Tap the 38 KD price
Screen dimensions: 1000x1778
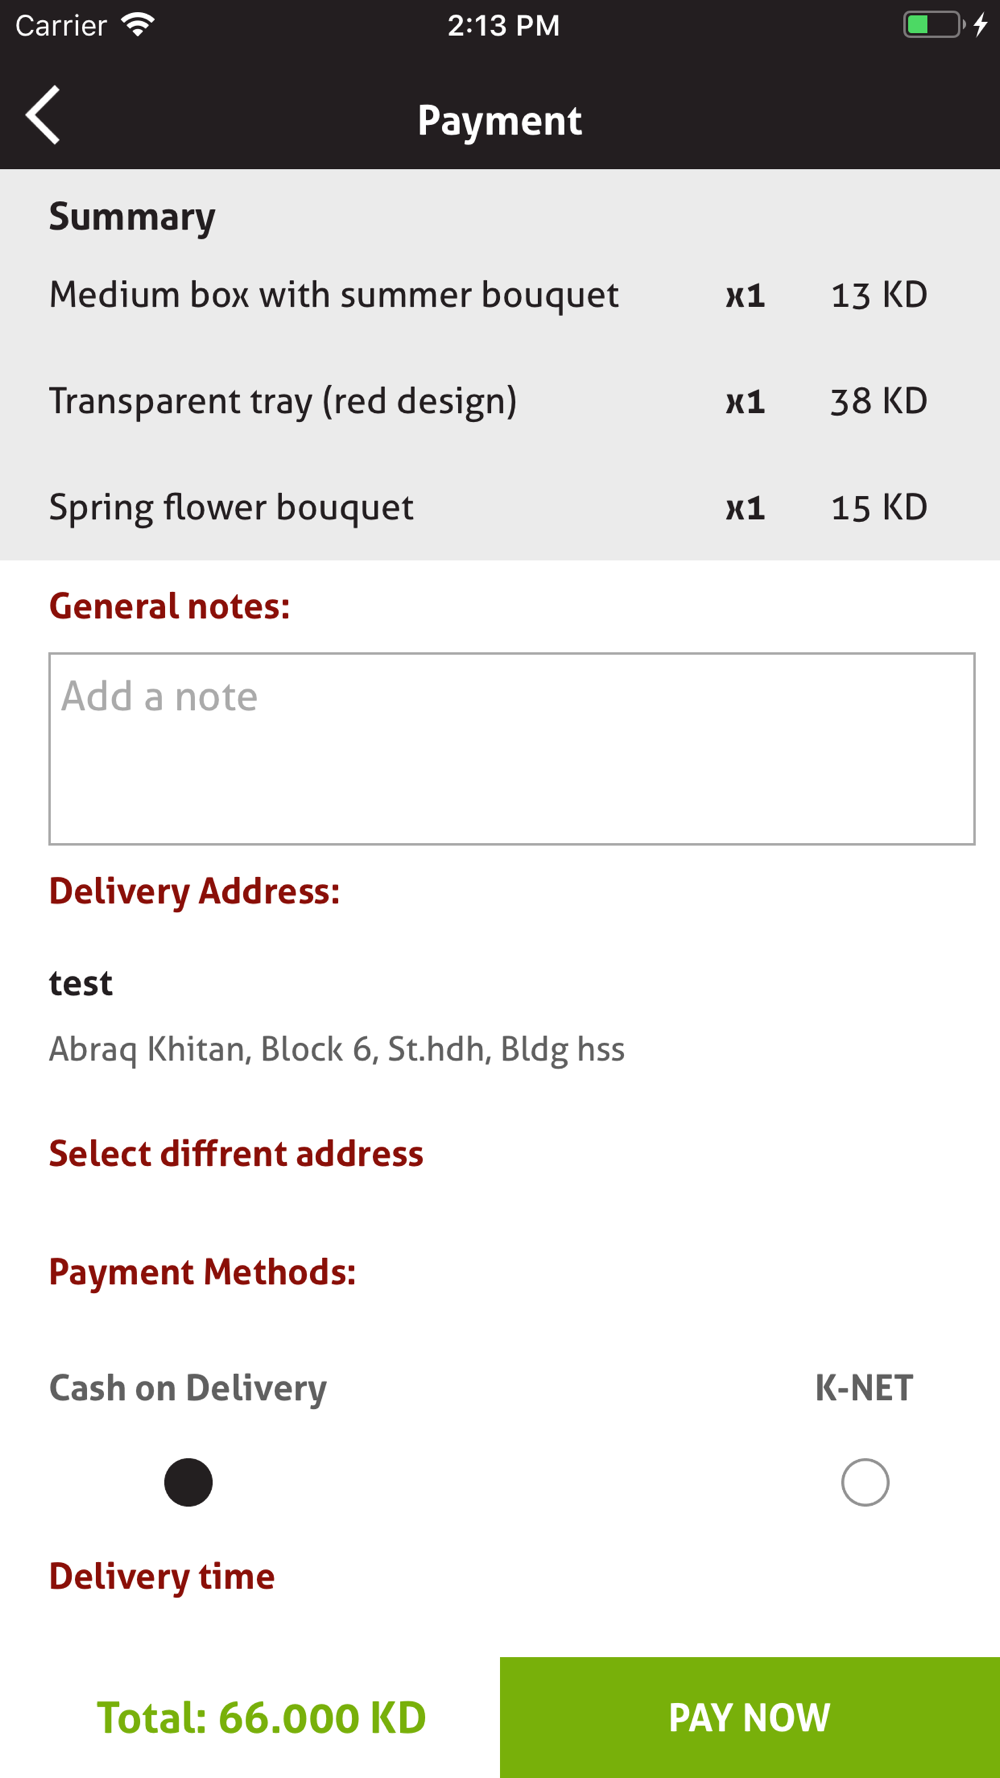[879, 401]
